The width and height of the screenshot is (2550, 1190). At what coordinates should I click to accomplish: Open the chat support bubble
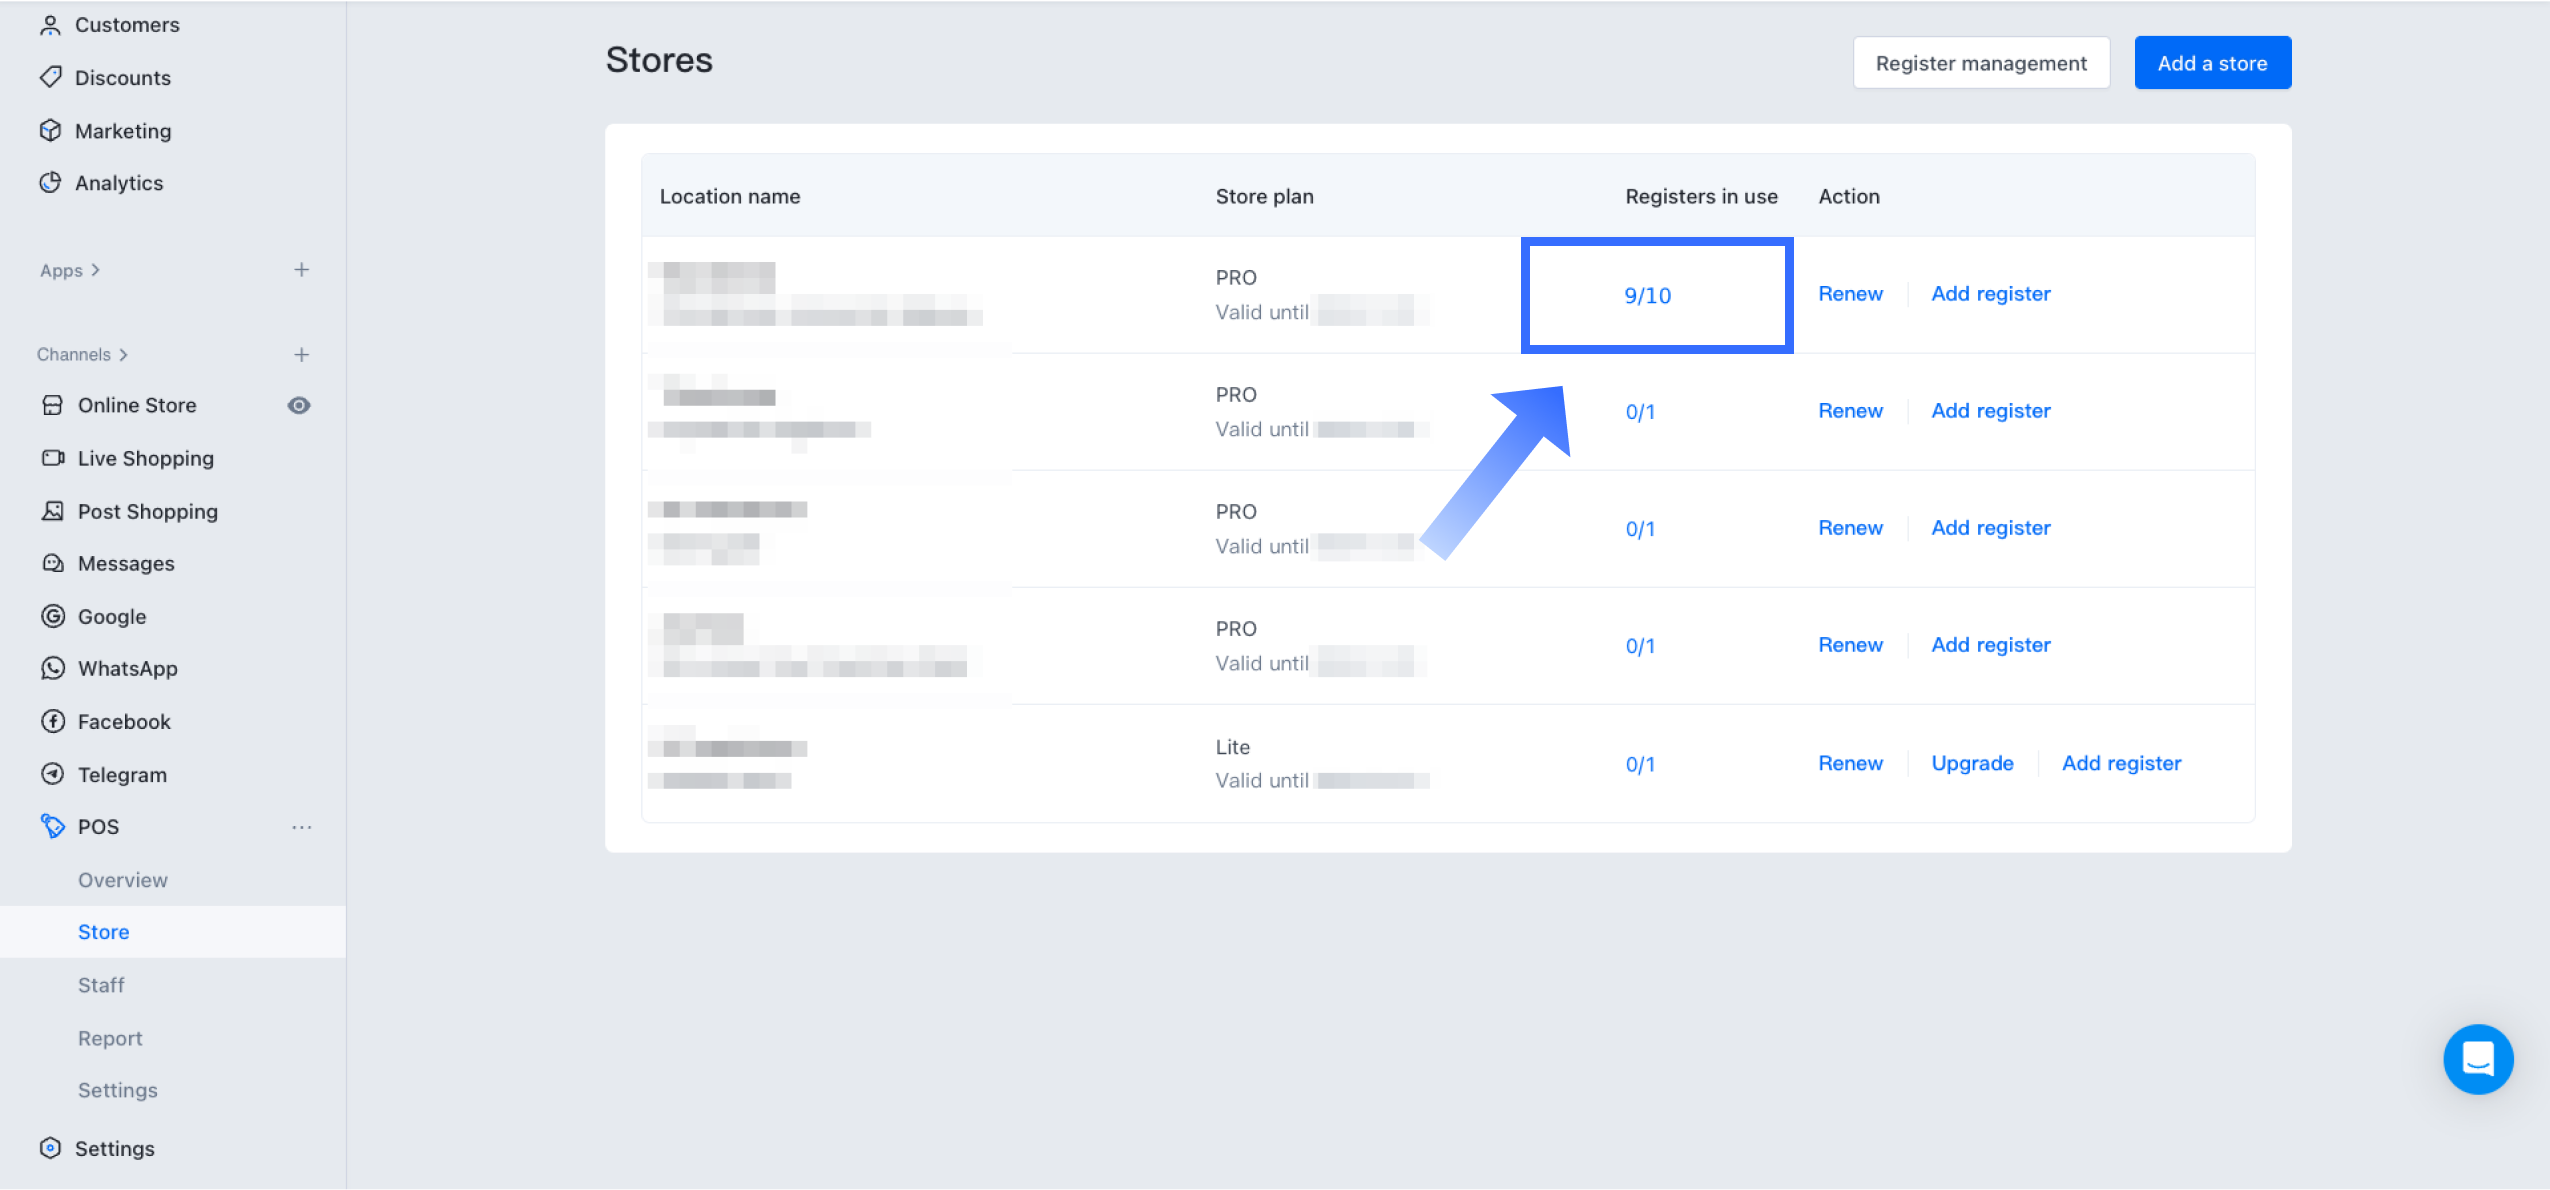pos(2477,1058)
